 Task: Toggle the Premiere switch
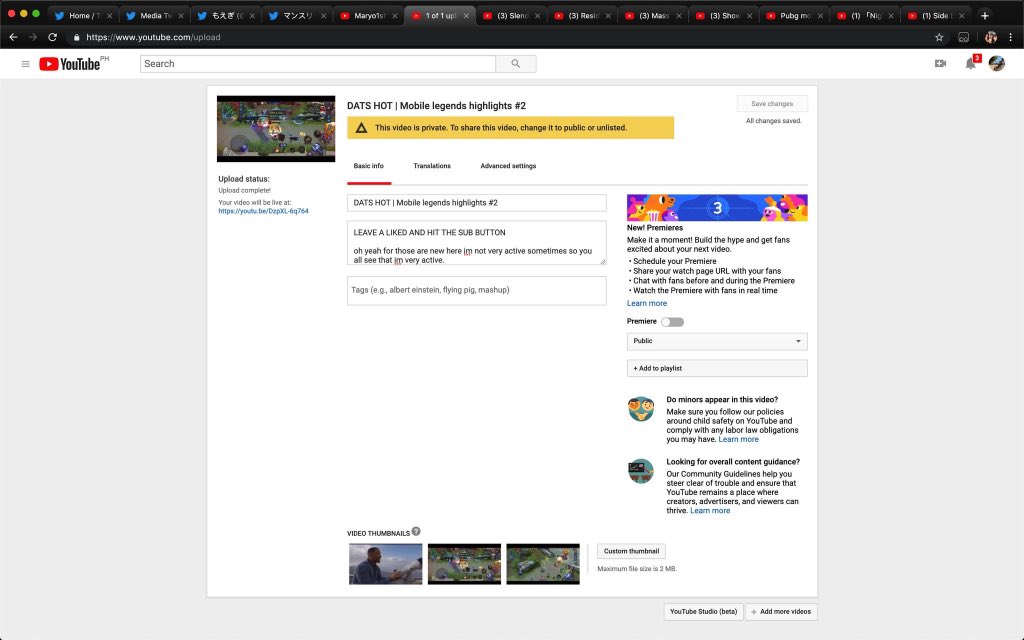pyautogui.click(x=672, y=322)
